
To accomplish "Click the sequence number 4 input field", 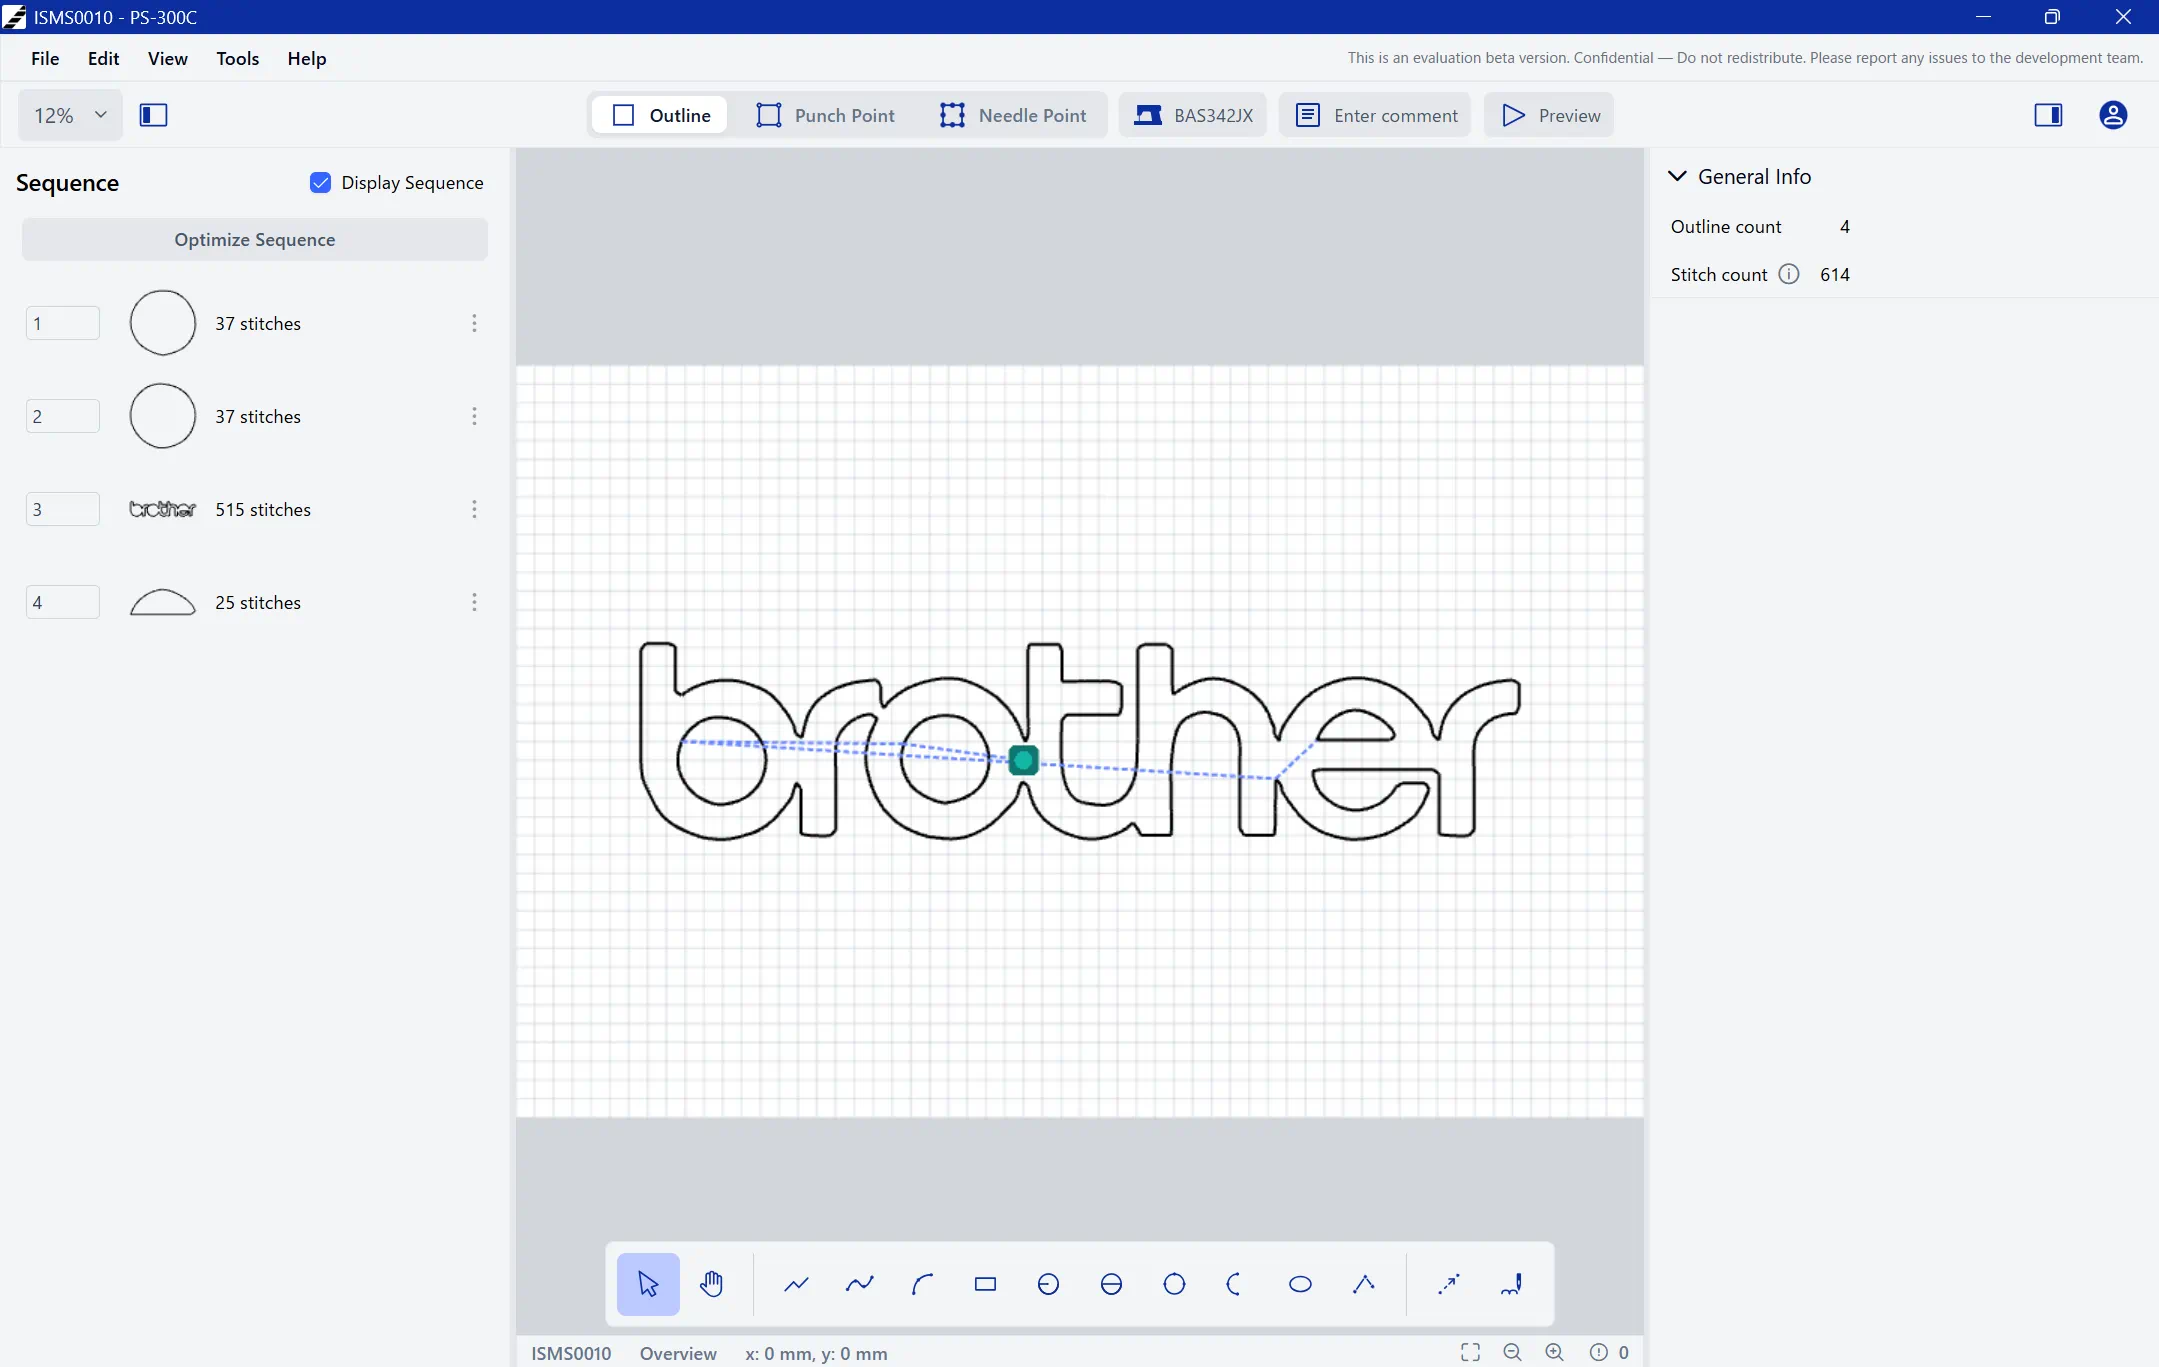I will 63,602.
